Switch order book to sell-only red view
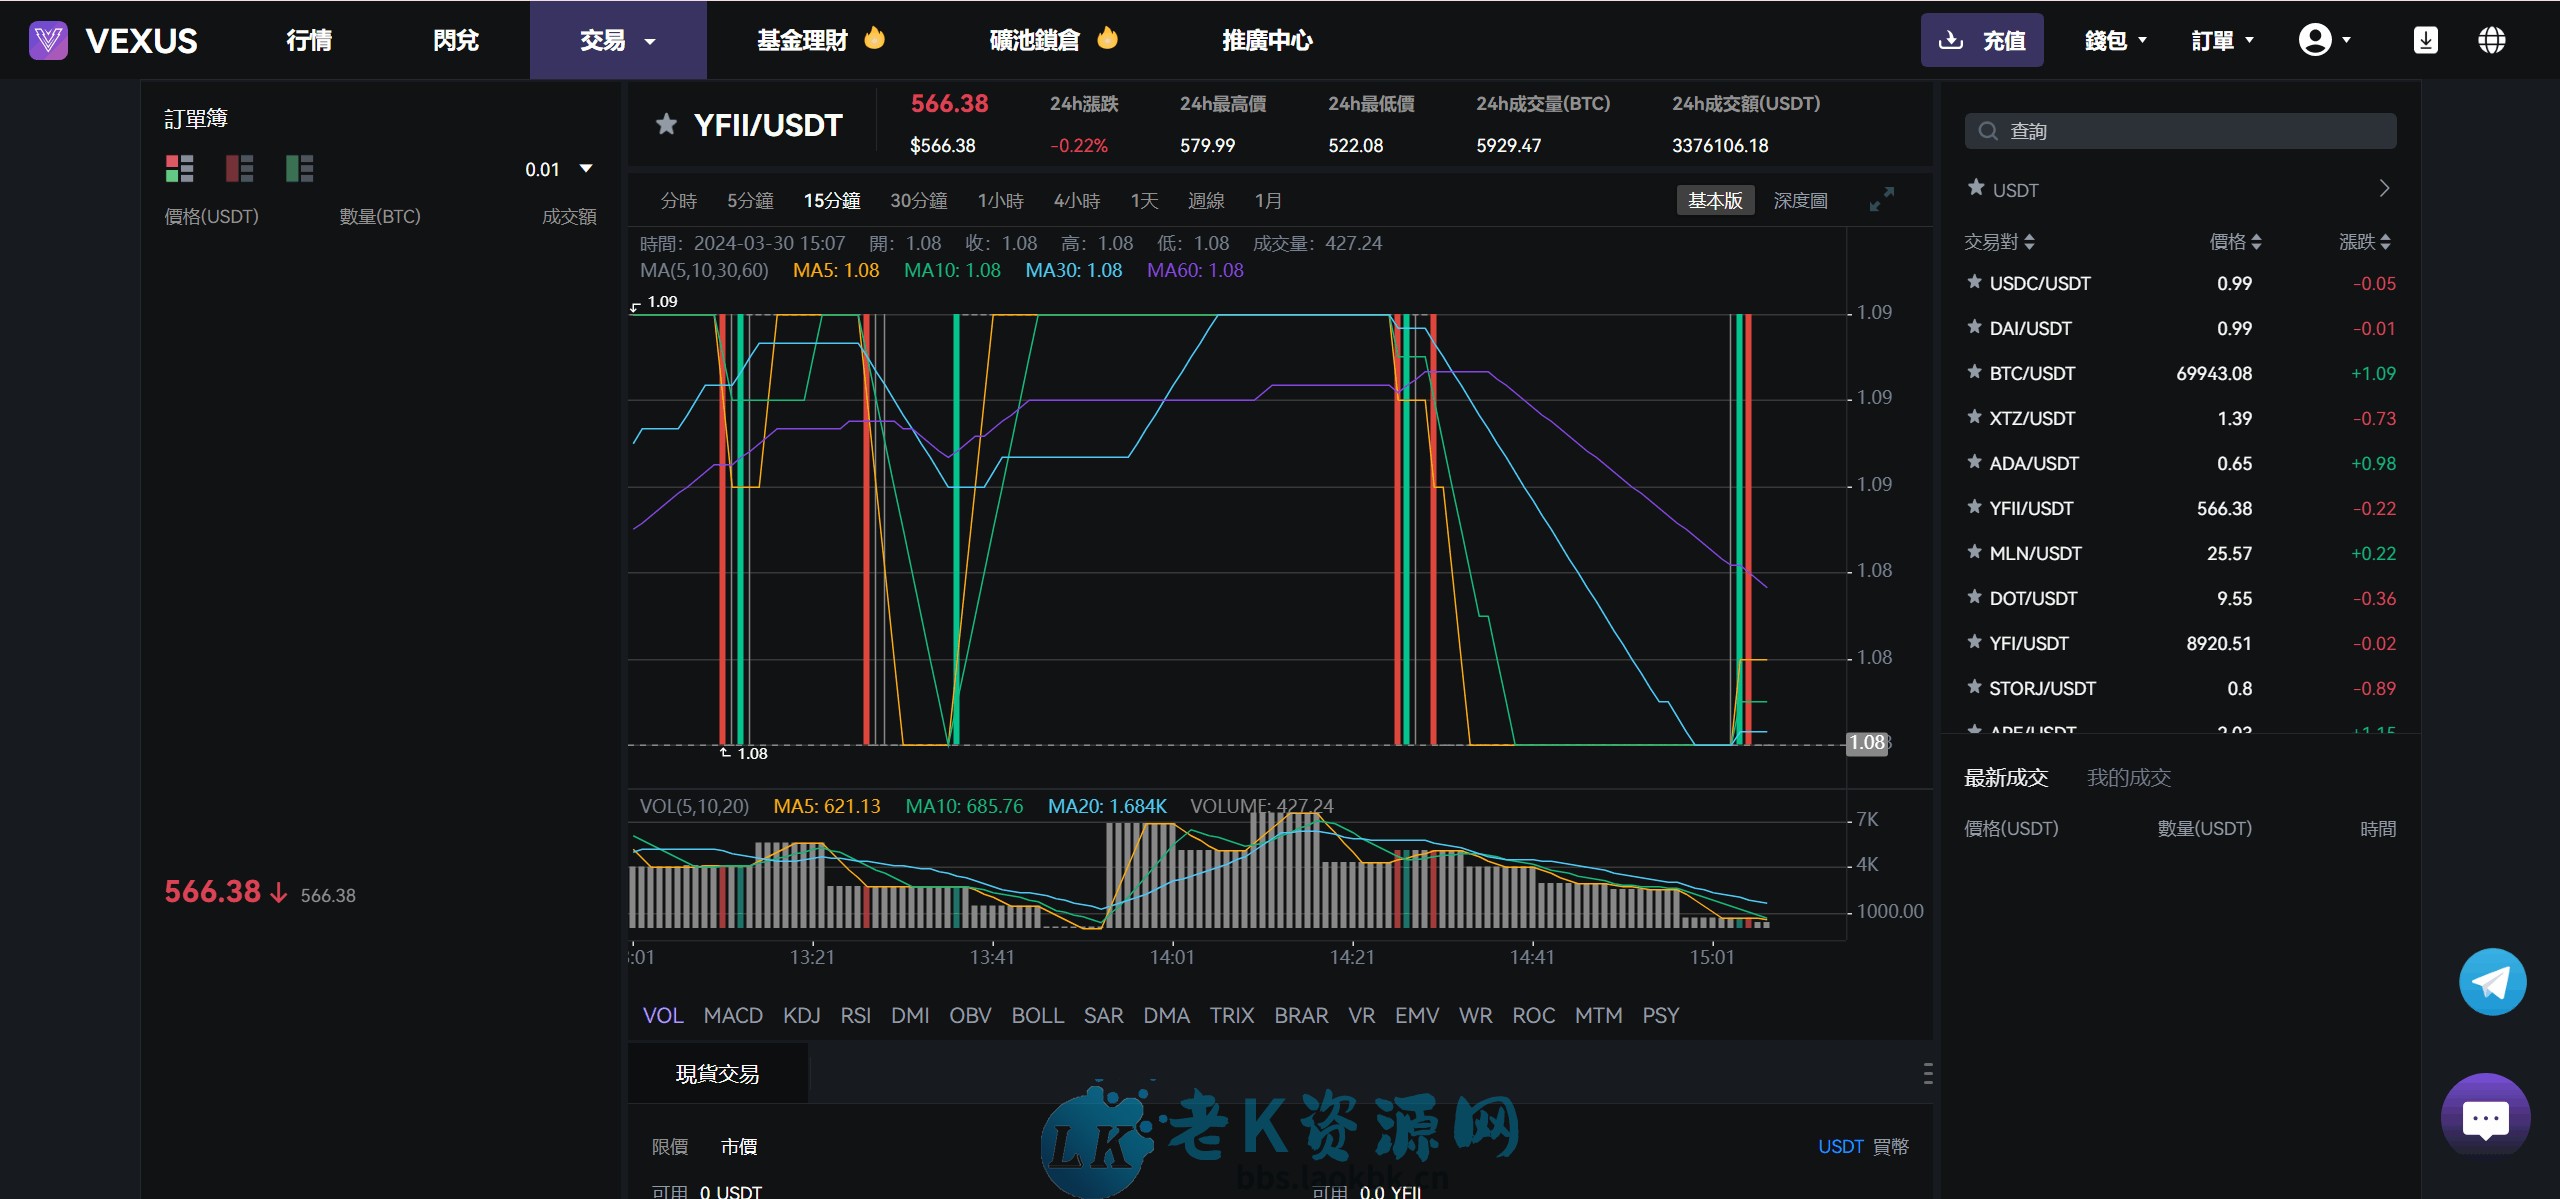 (240, 168)
